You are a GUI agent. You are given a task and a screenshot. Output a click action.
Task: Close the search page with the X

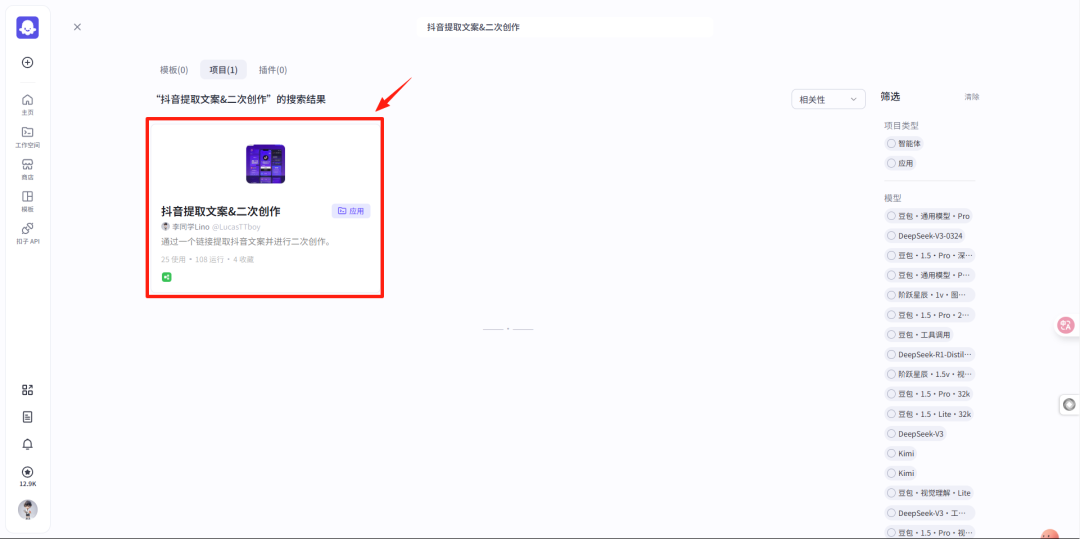(x=77, y=27)
